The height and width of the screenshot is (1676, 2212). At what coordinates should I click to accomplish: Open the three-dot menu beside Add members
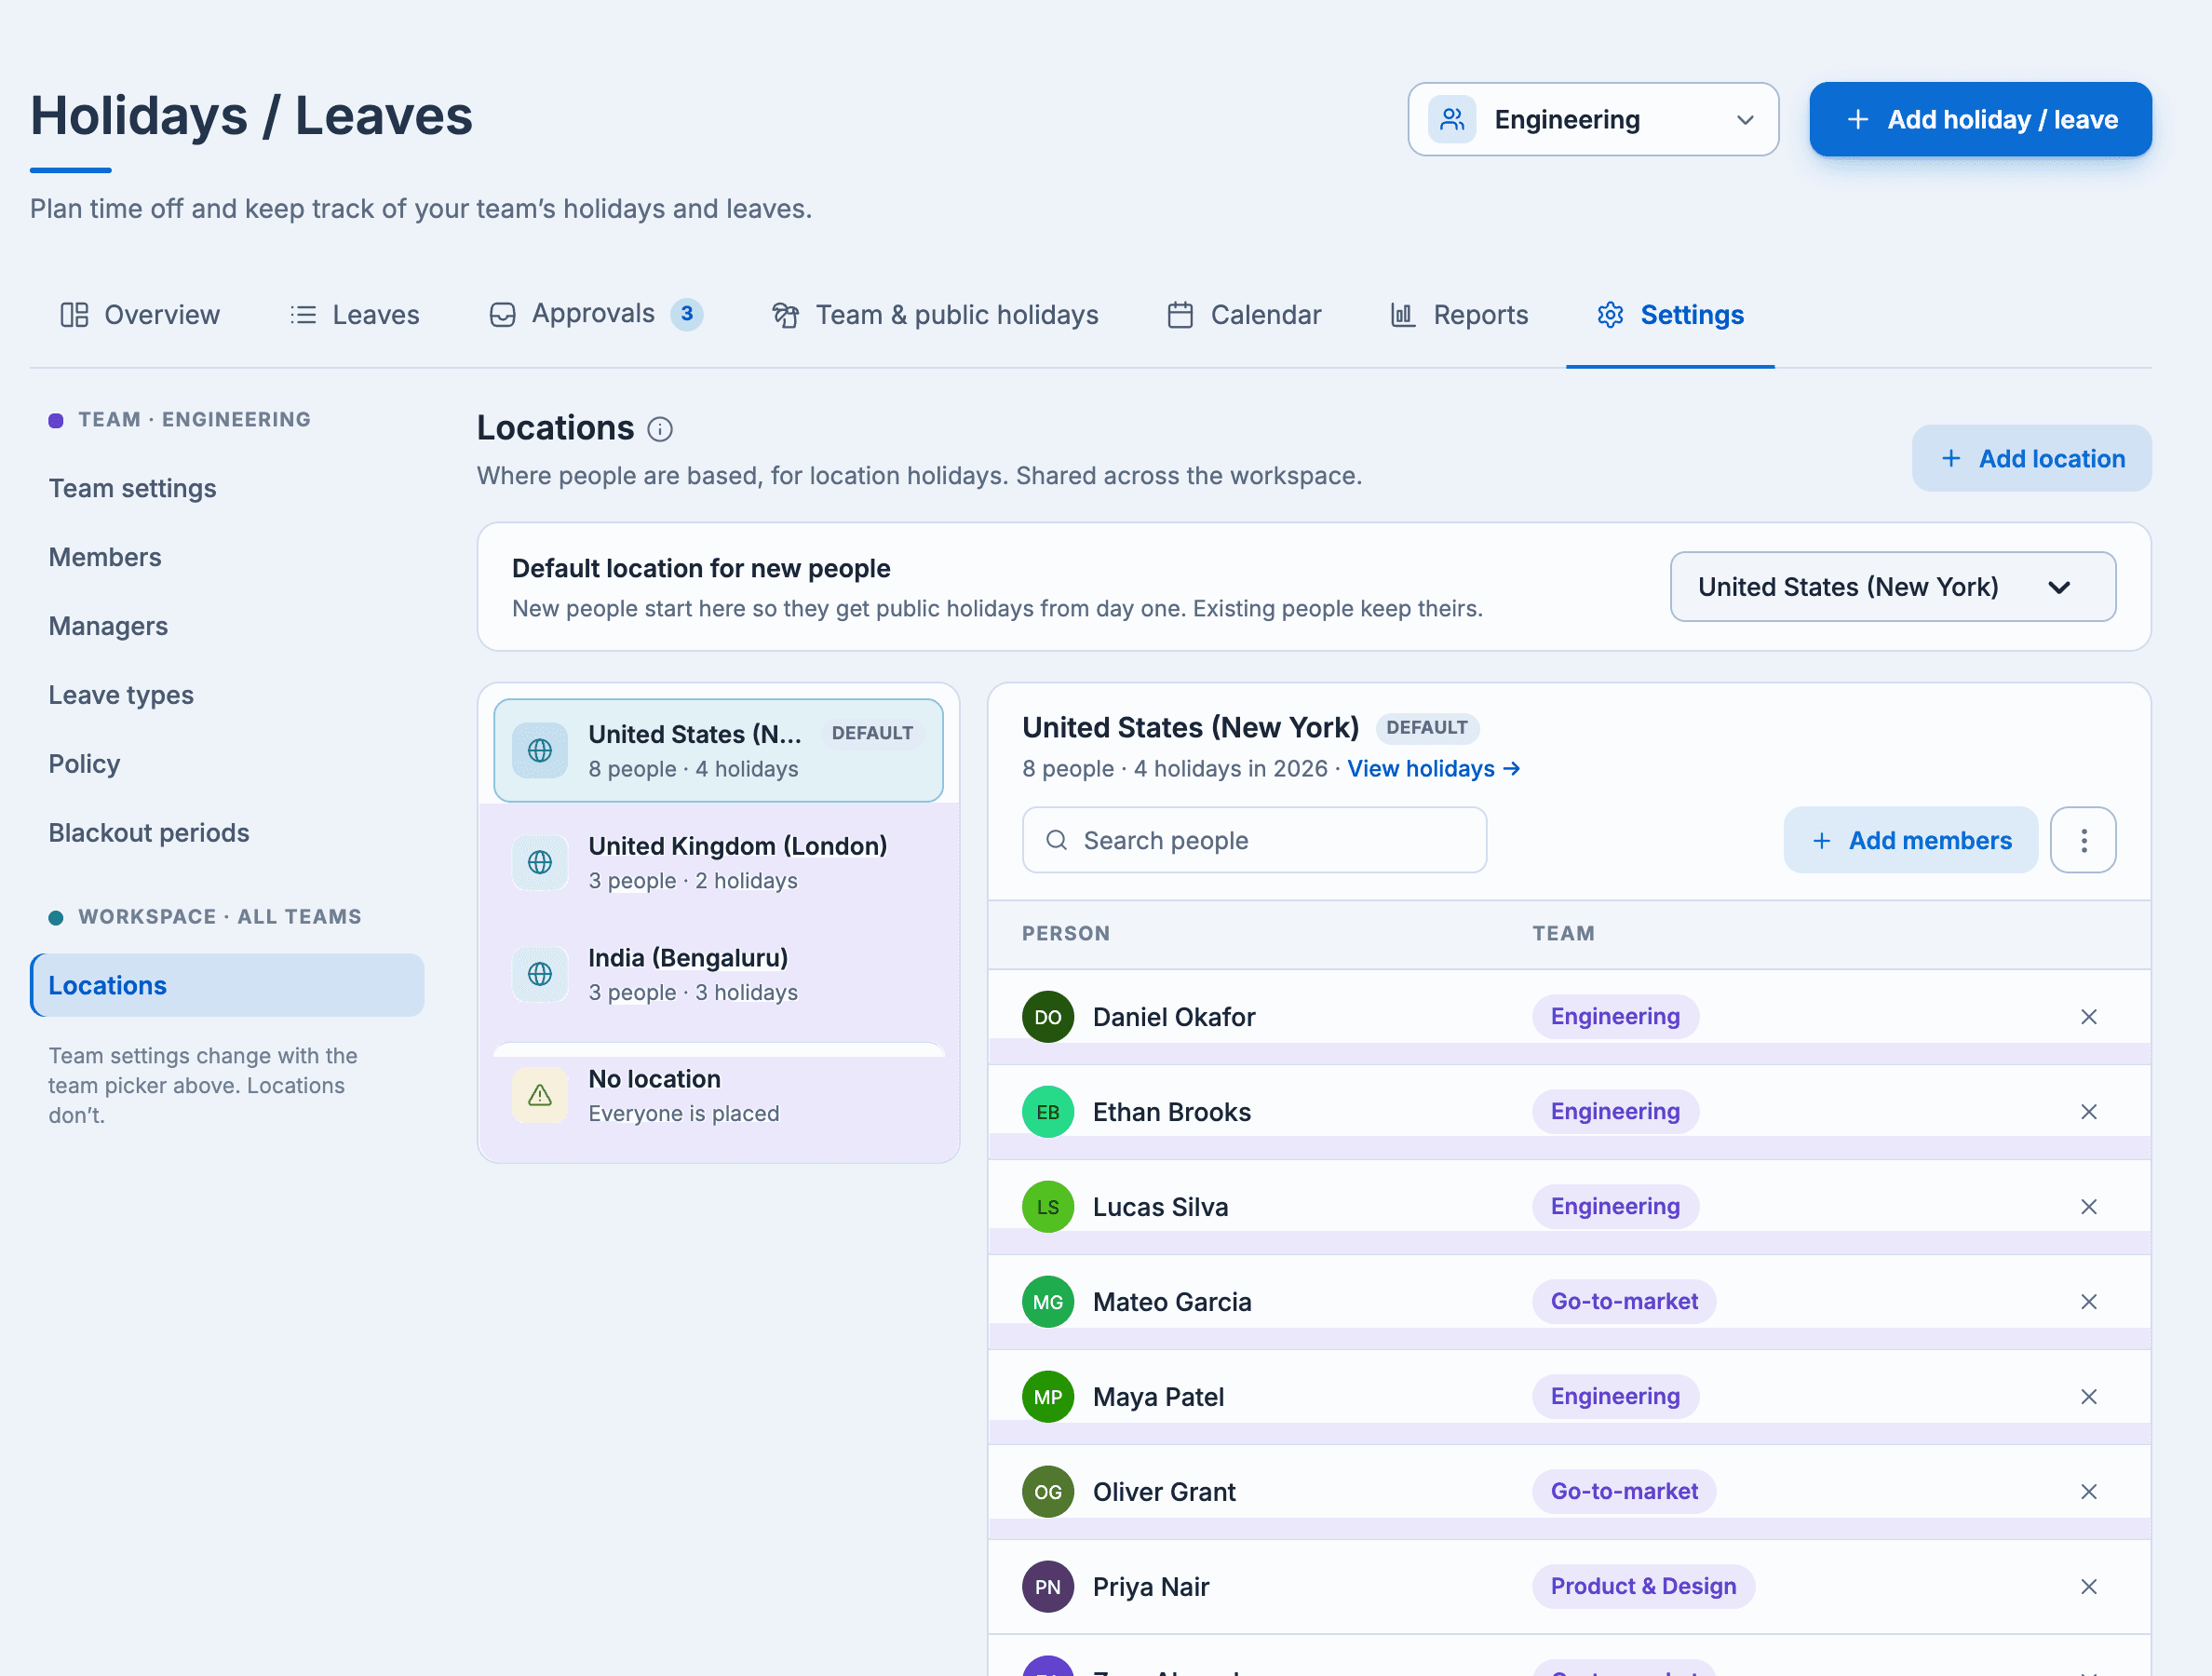(2083, 840)
